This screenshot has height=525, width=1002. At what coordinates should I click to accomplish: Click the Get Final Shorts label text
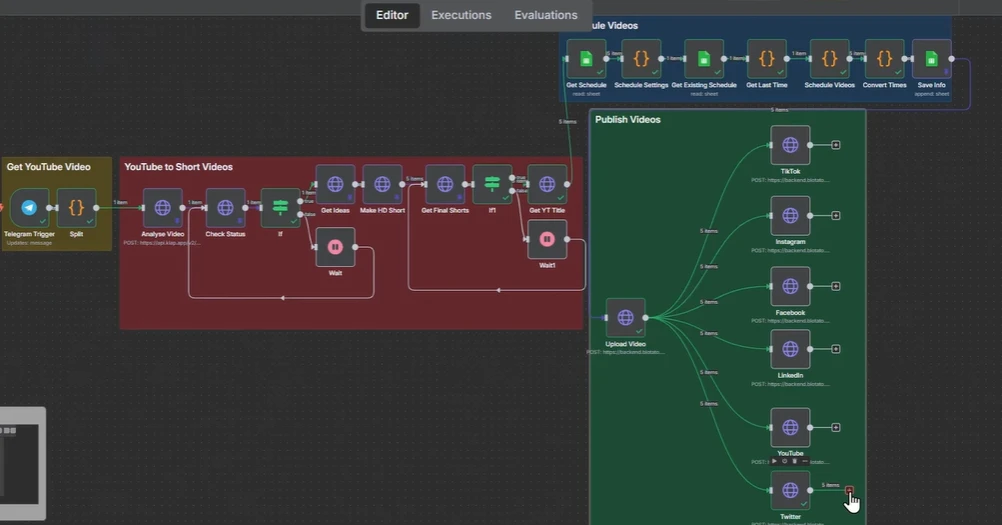[x=445, y=210]
